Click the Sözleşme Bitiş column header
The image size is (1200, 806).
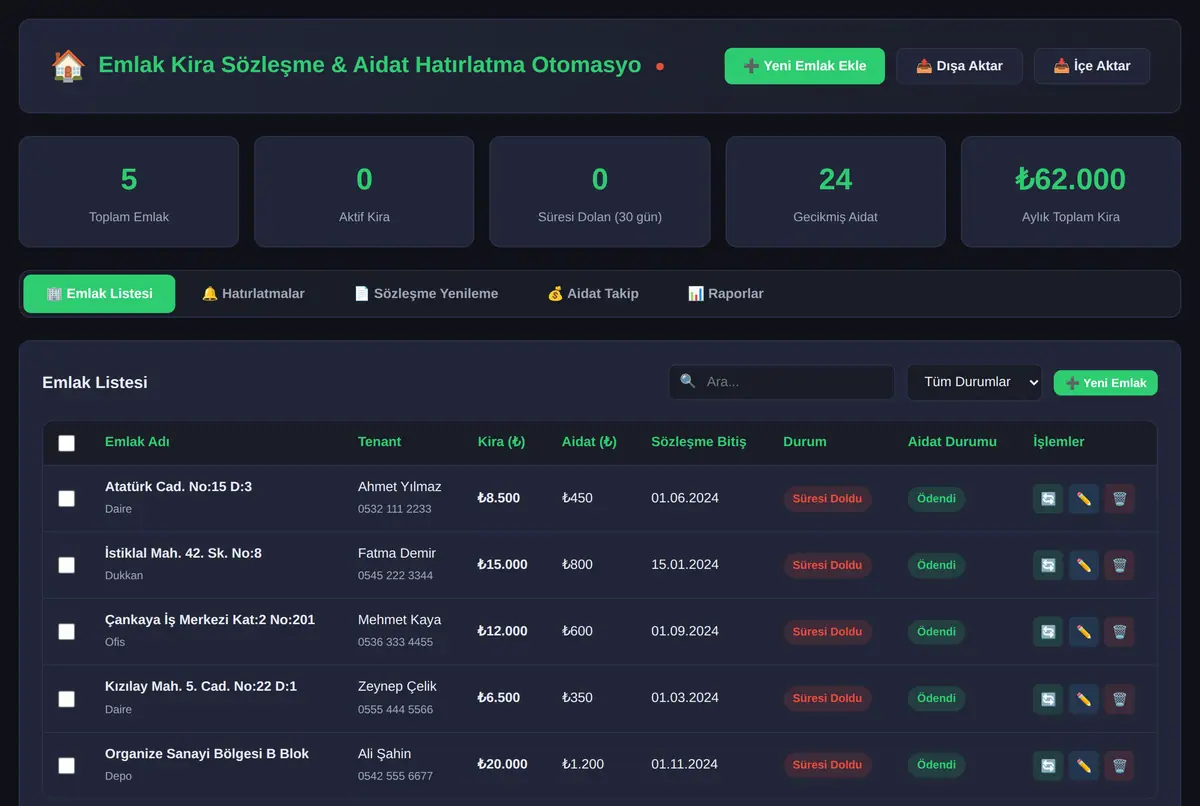point(699,442)
